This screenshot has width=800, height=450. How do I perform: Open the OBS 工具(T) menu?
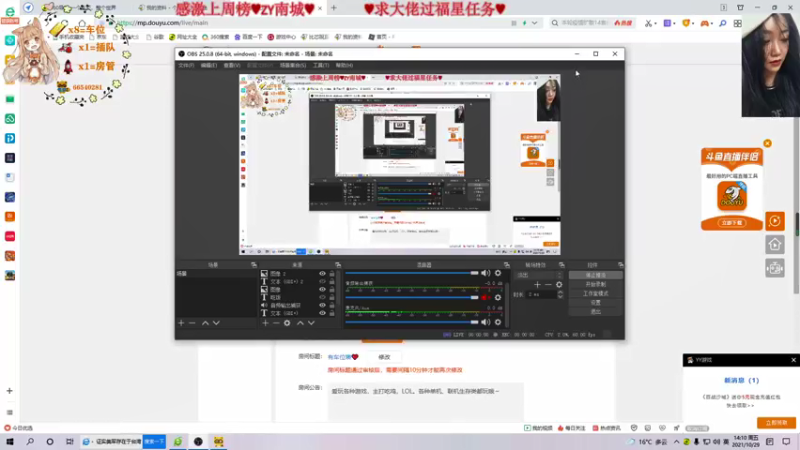pos(321,65)
